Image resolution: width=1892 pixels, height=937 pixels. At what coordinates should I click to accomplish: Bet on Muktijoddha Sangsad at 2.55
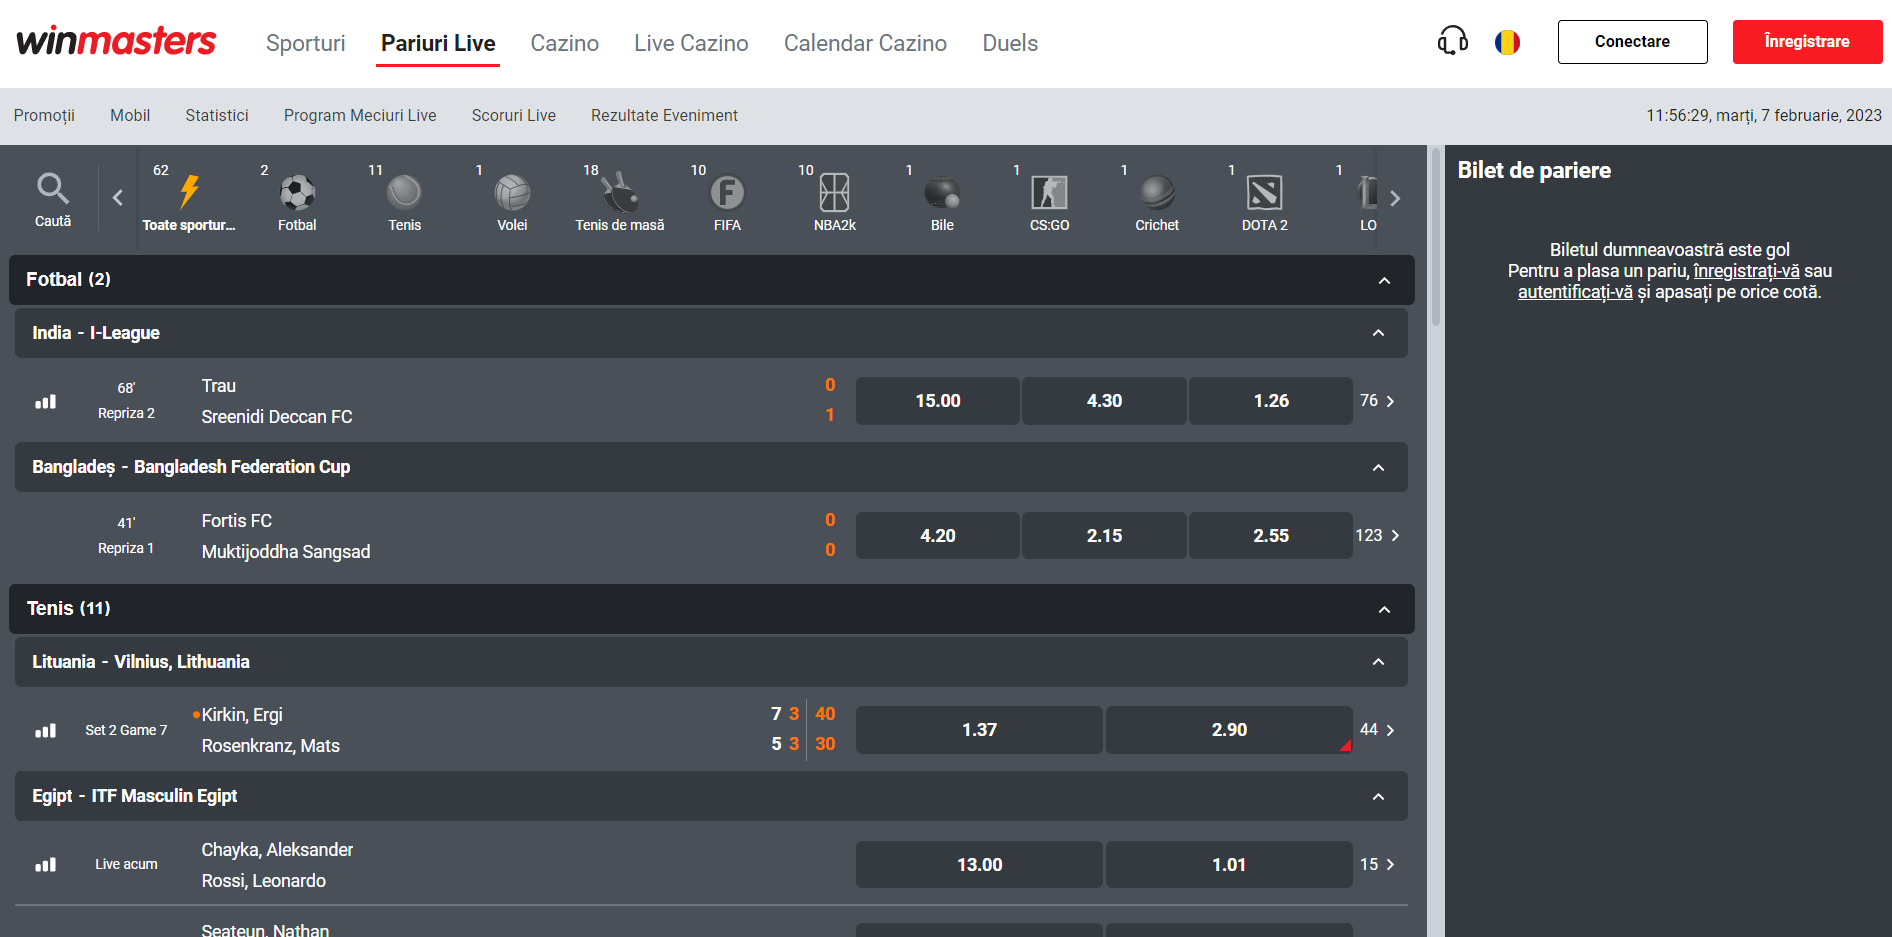click(1271, 536)
